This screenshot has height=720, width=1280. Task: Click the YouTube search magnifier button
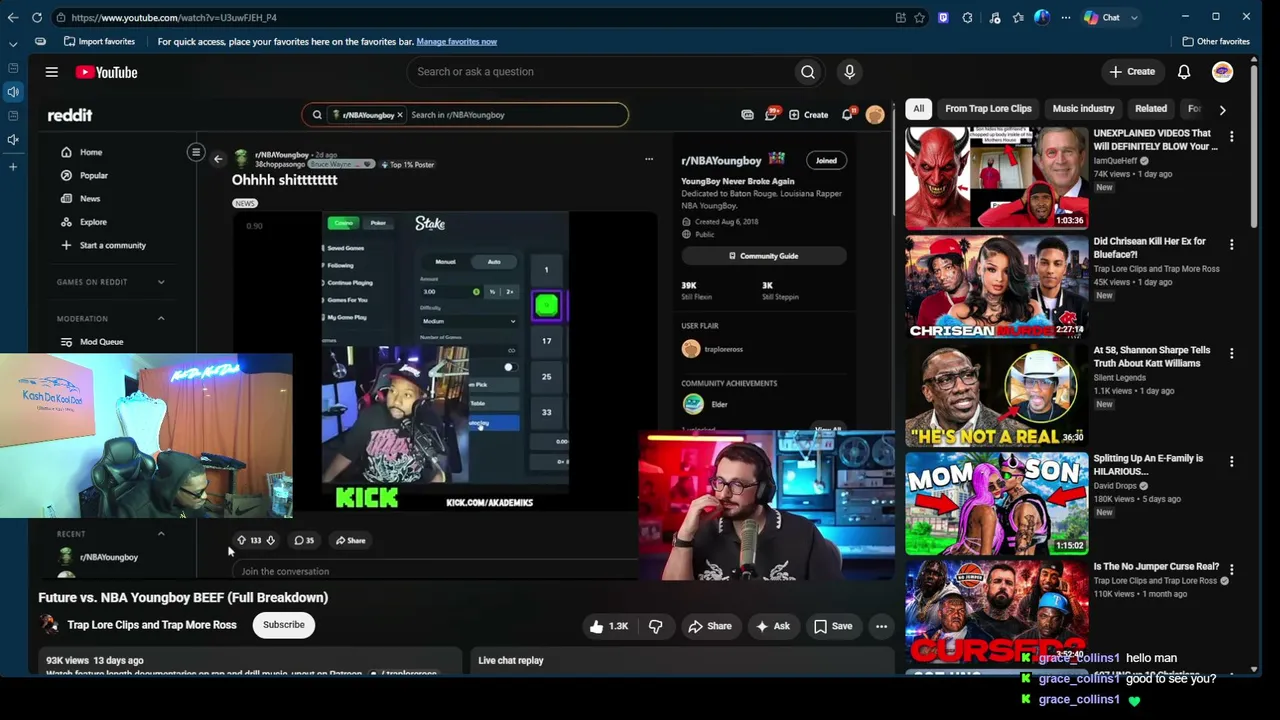click(808, 72)
